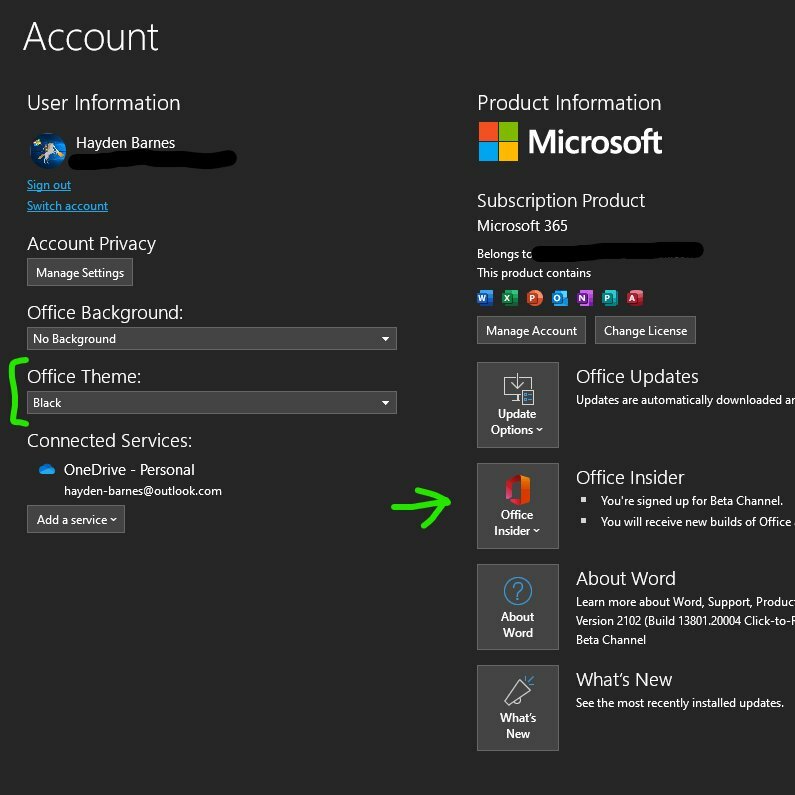
Task: Click the Hayden Barnes user name
Action: tap(125, 143)
